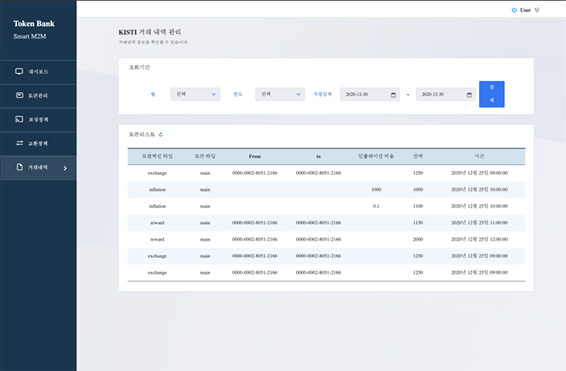
Task: Open the 대시보드 sidebar menu label
Action: coord(38,72)
